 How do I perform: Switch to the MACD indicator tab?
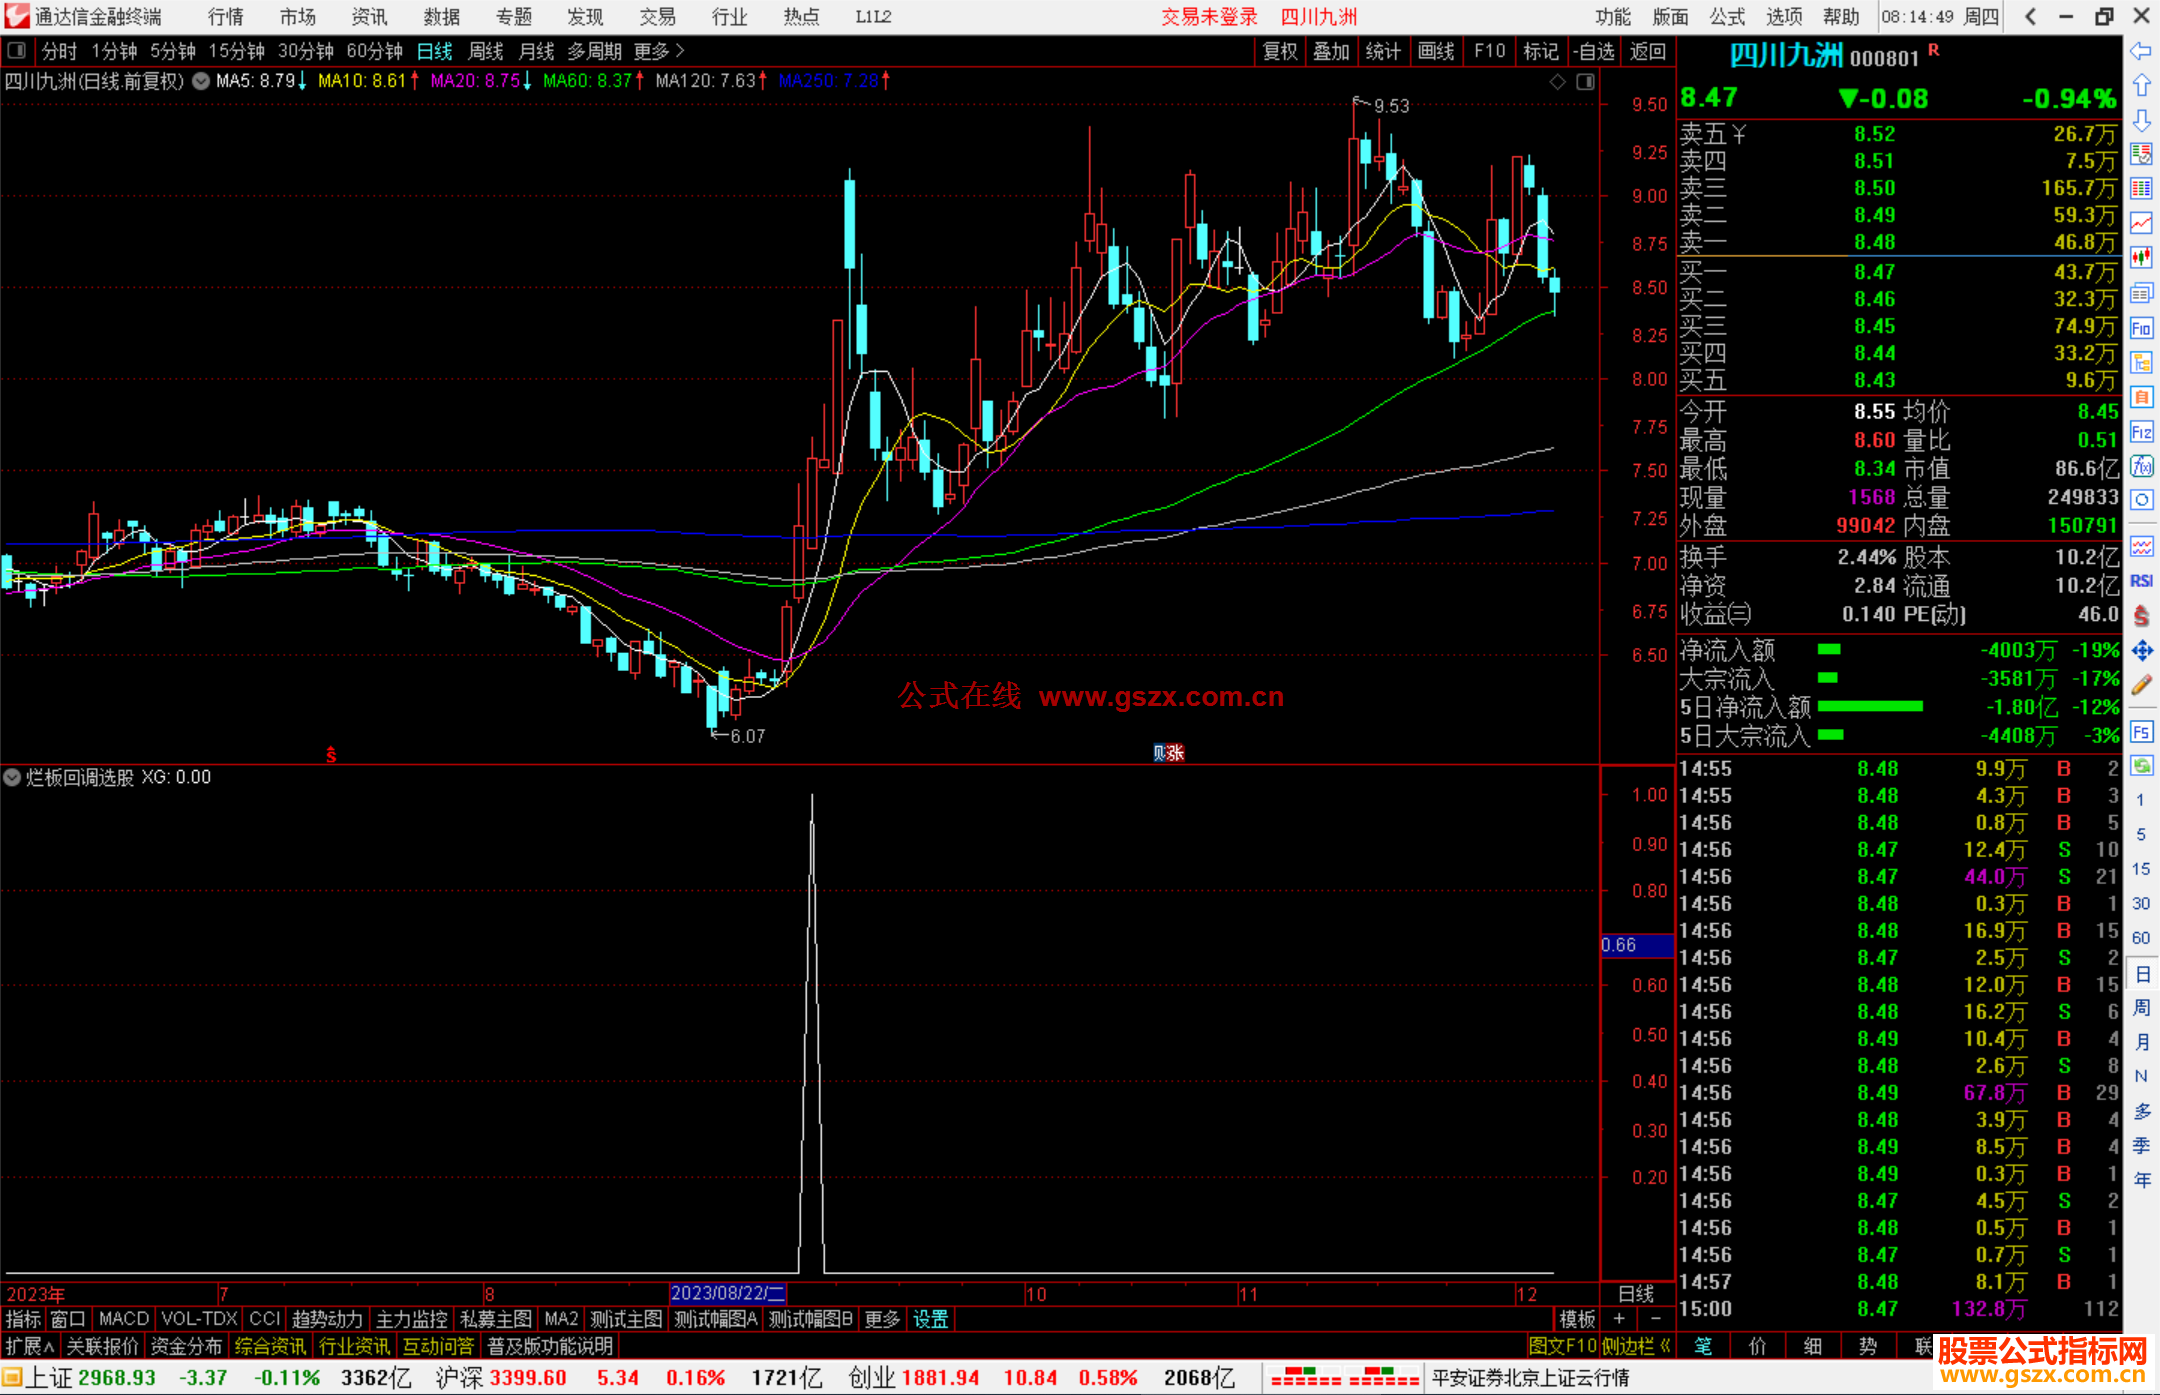pos(124,1319)
